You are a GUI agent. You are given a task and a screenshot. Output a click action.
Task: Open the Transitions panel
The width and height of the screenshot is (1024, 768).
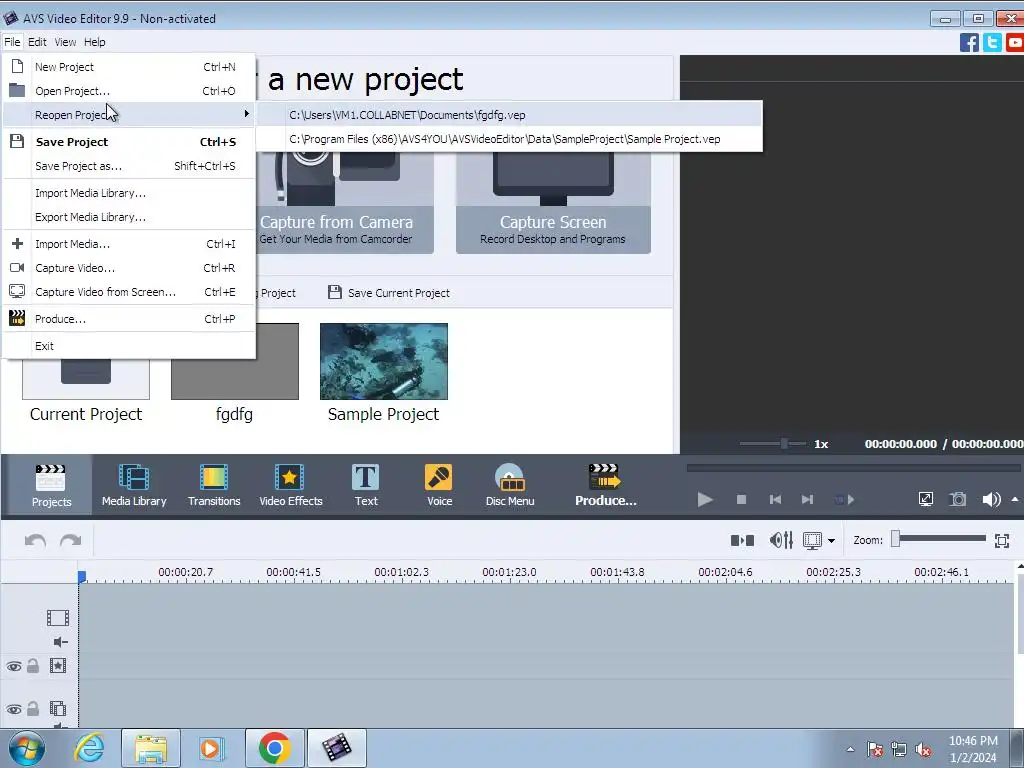[x=214, y=485]
